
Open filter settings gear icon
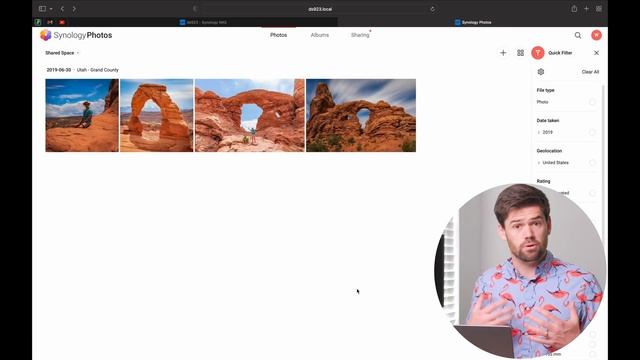[x=541, y=72]
